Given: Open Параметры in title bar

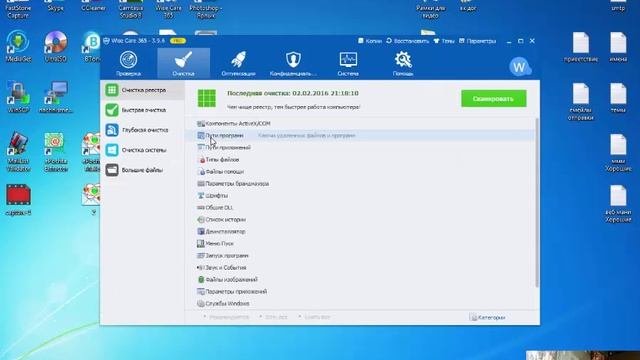Looking at the screenshot, I should [x=478, y=41].
